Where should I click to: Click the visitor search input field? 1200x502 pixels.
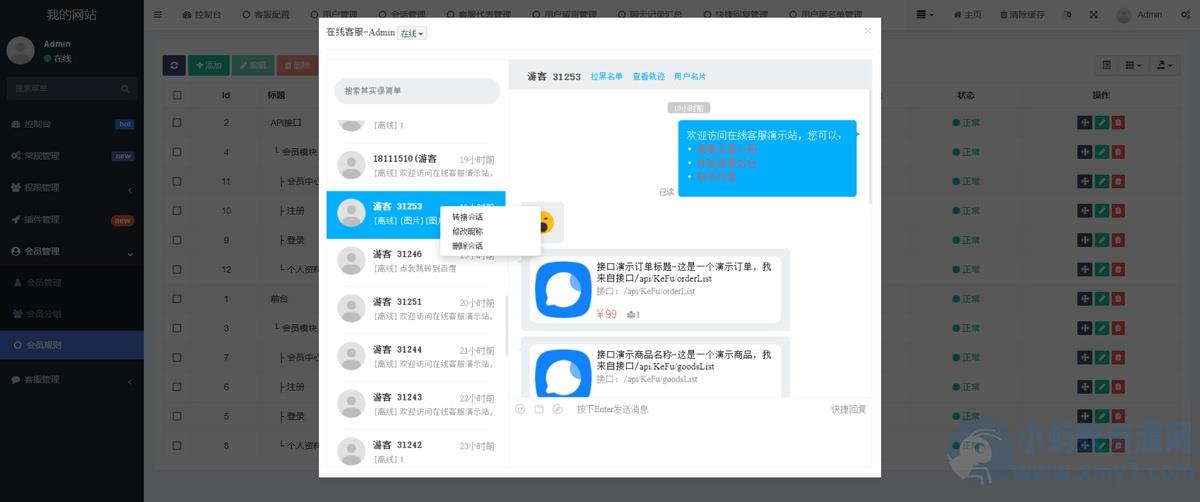[x=417, y=91]
